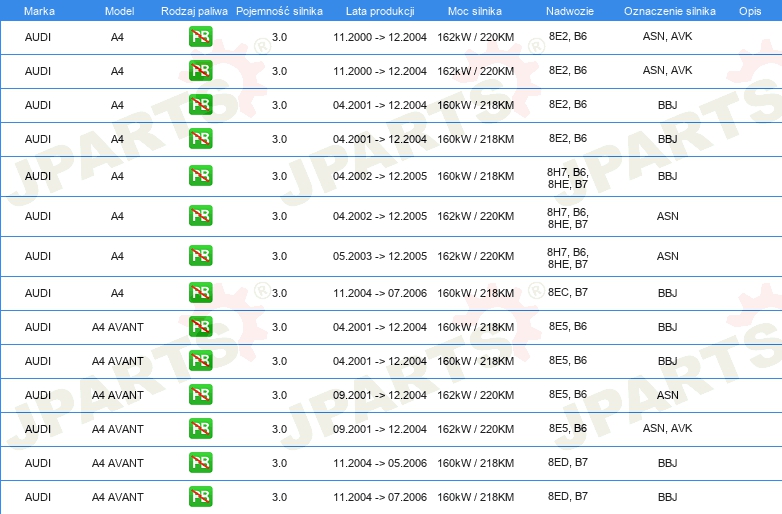This screenshot has height=514, width=782.
Task: Select '3.0' in the 05.2003 row
Action: tap(279, 256)
